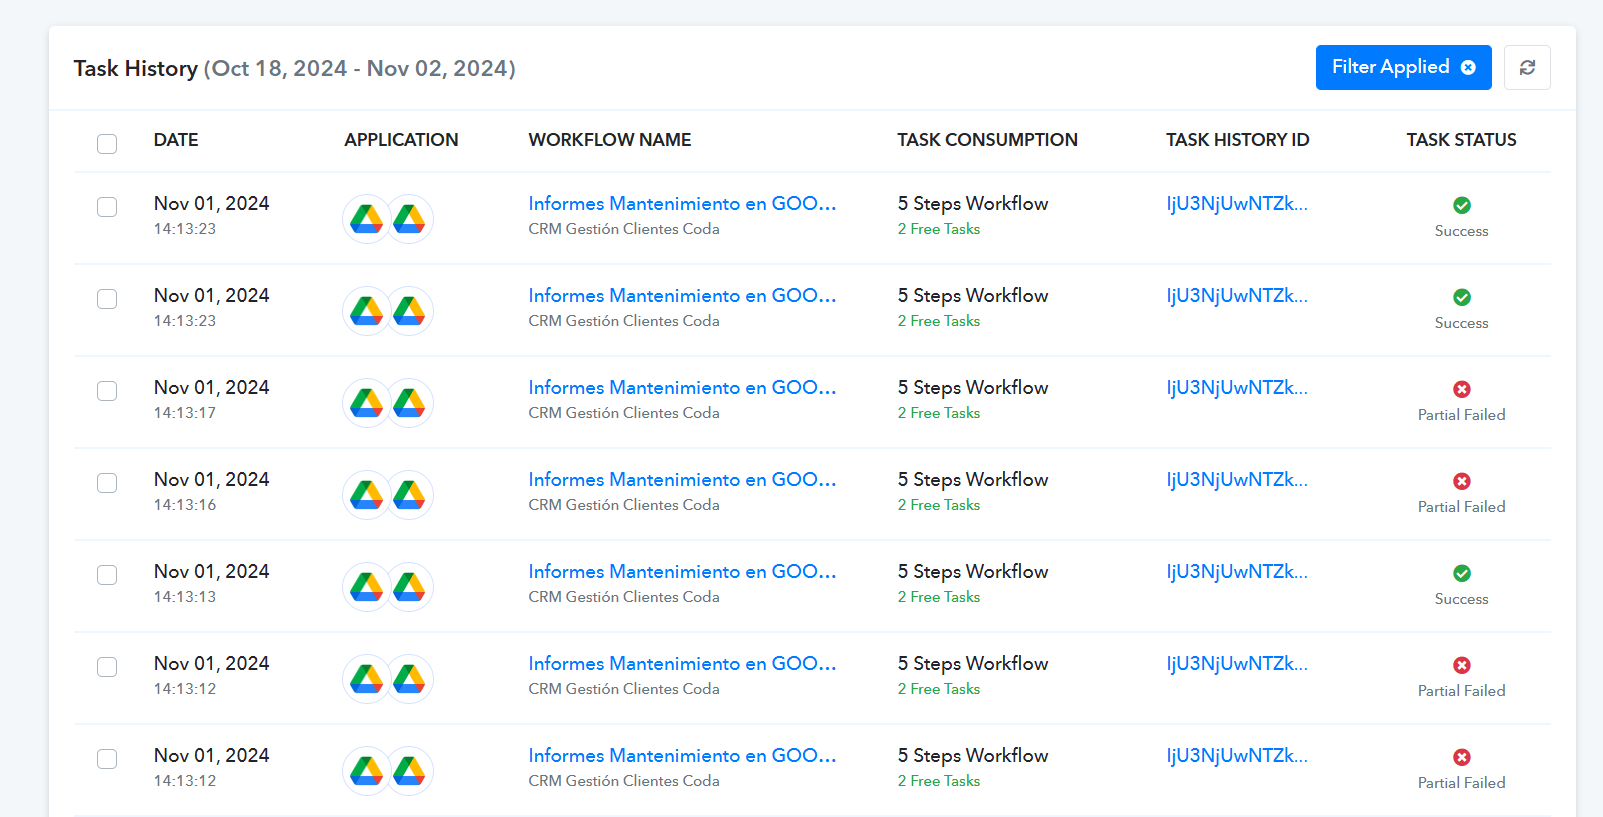Open the Filter Applied button
1603x817 pixels.
(1389, 68)
